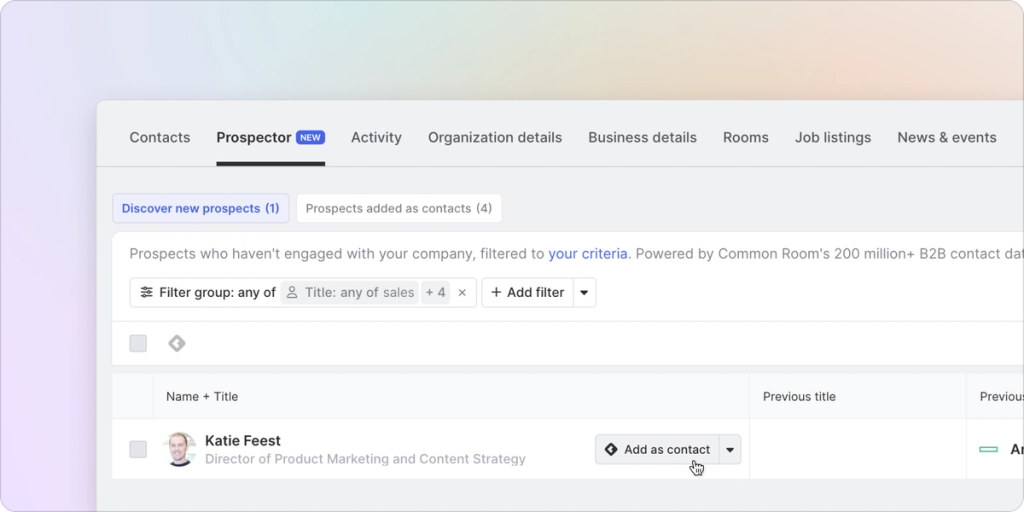The image size is (1024, 512).
Task: Open the Katie Feest name link
Action: [243, 441]
